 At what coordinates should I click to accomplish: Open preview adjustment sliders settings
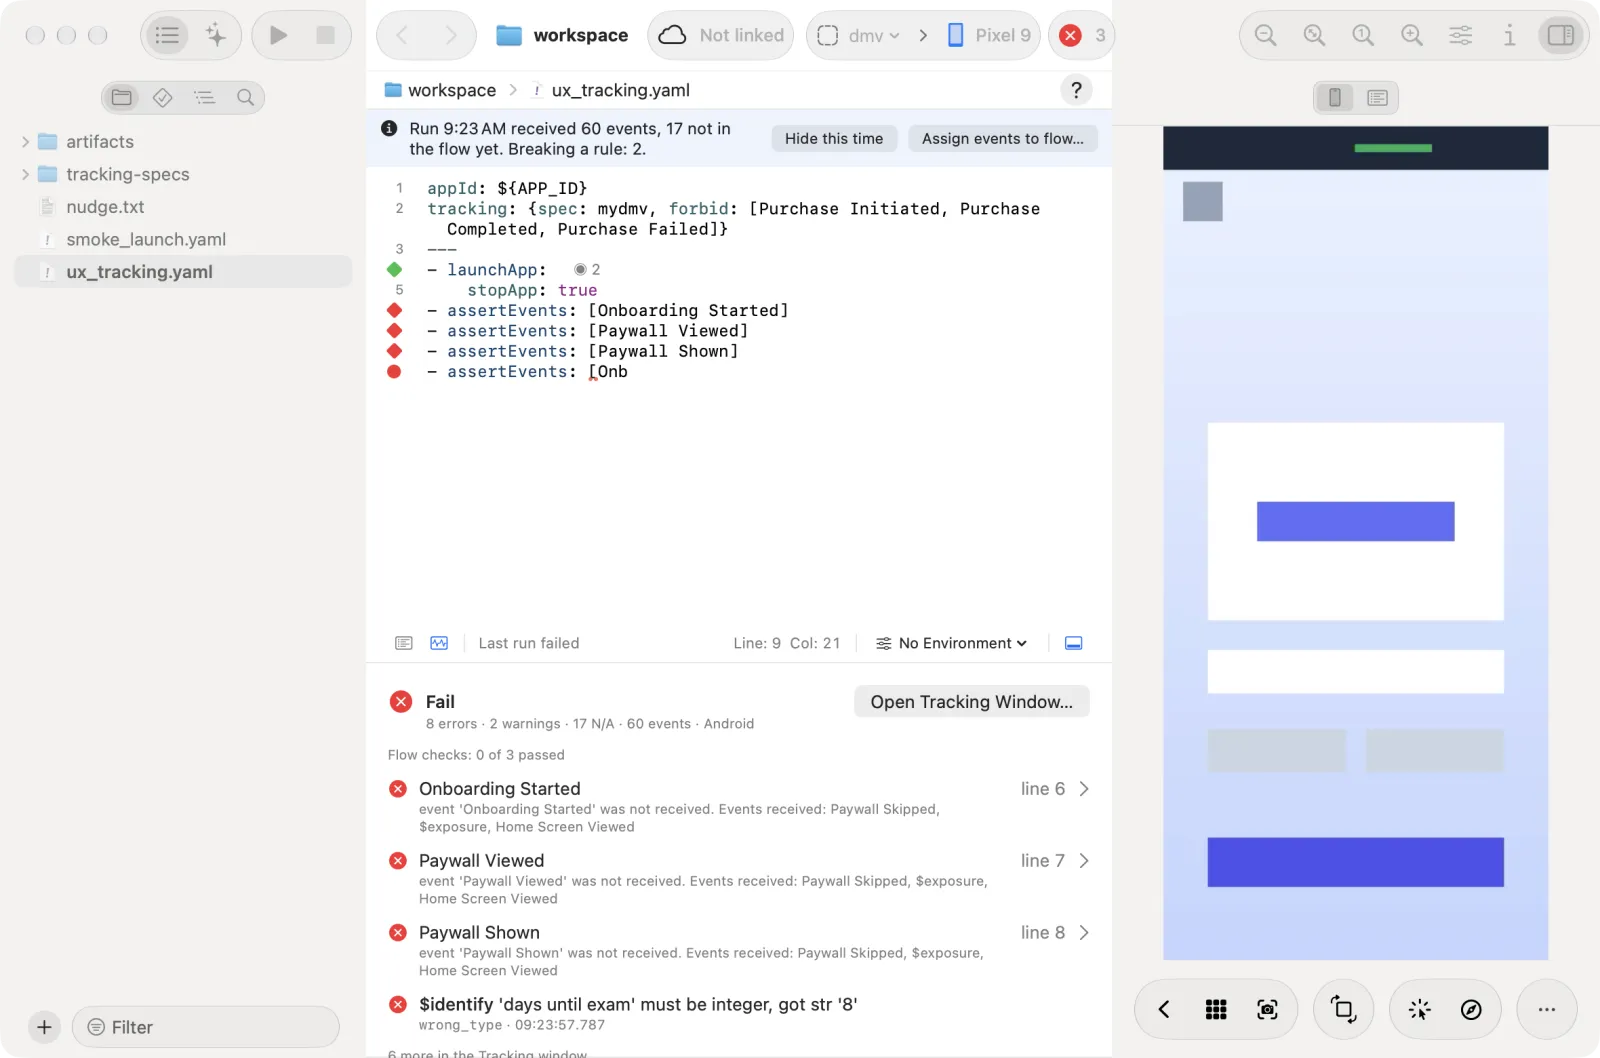tap(1461, 35)
